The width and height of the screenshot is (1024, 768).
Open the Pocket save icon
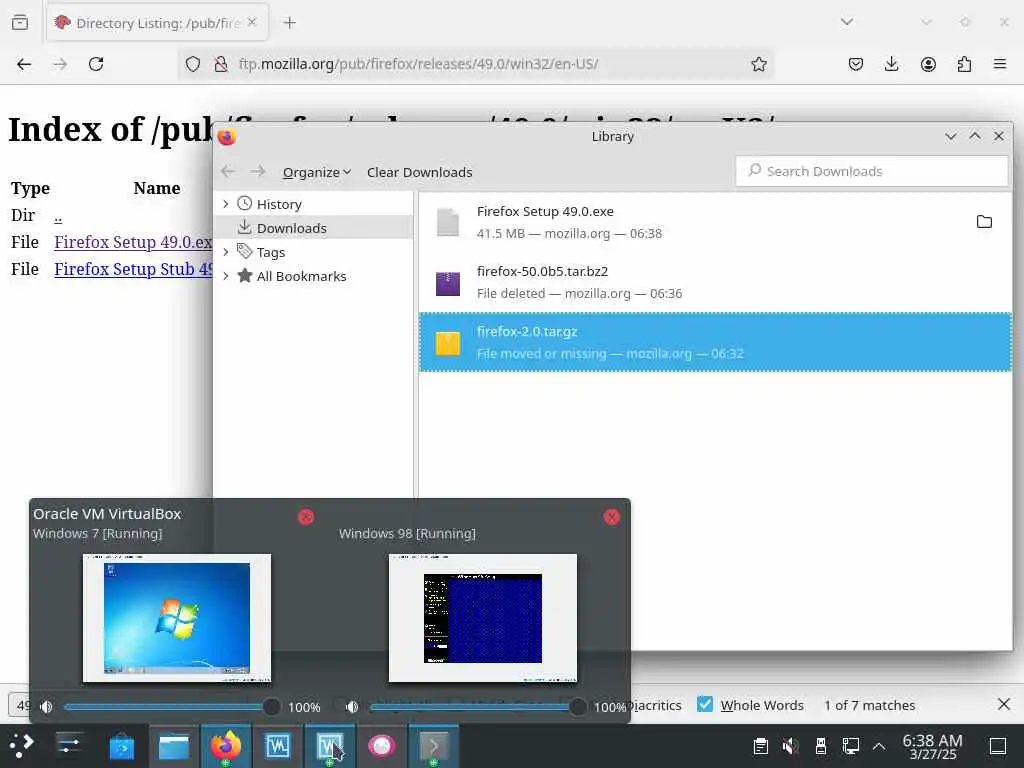[x=856, y=64]
